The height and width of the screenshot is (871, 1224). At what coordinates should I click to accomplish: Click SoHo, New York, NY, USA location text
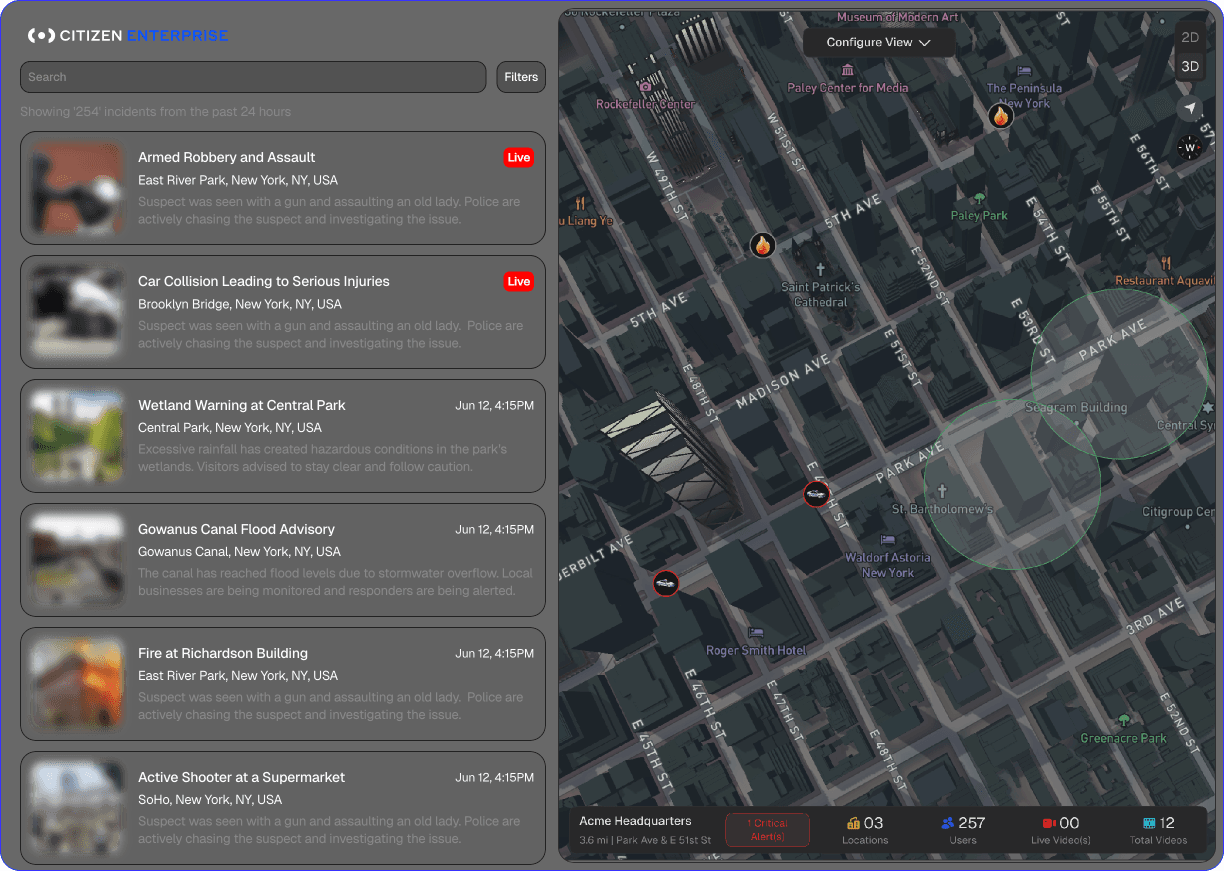pos(210,800)
